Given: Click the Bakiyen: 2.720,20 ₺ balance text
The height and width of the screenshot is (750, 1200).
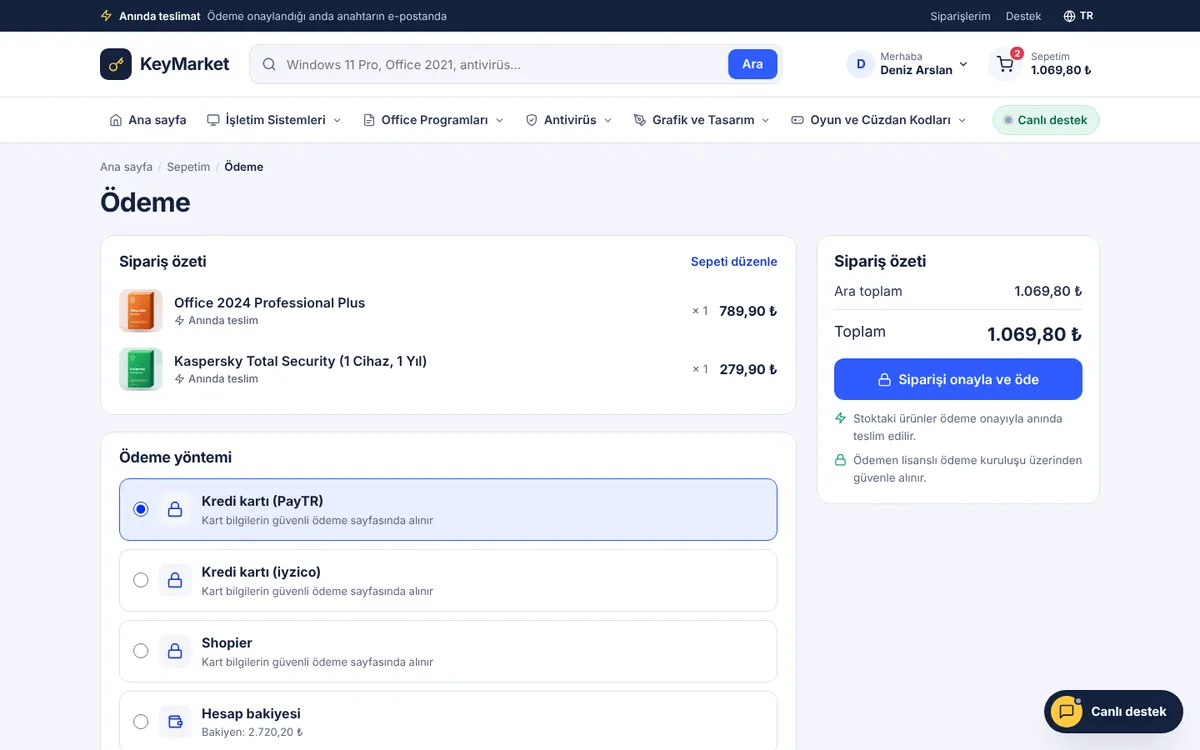Looking at the screenshot, I should coord(252,732).
